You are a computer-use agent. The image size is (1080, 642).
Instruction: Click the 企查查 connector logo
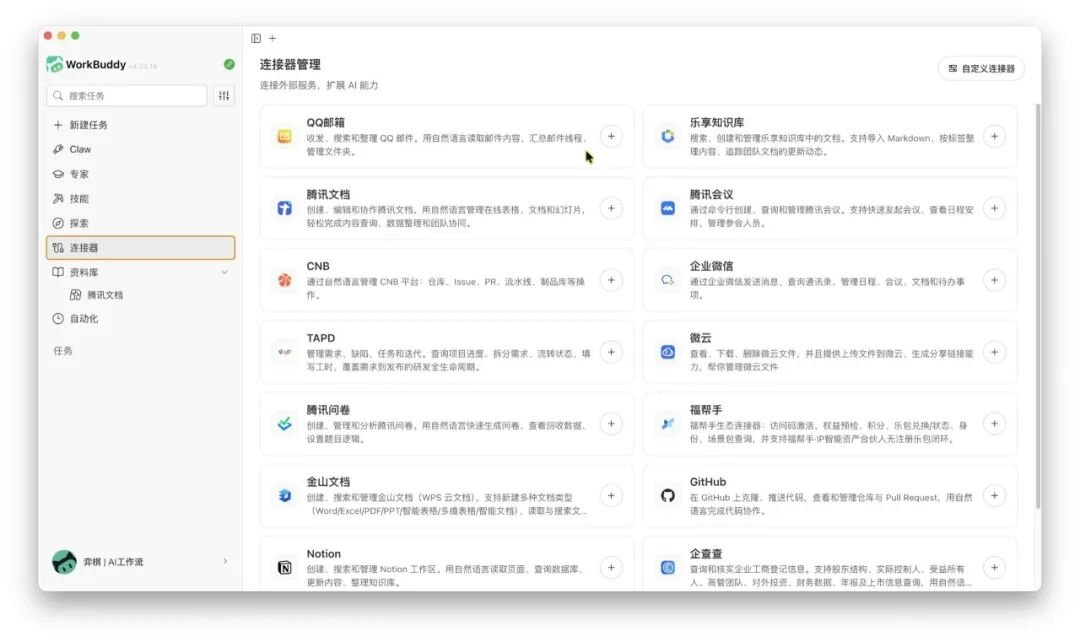click(667, 568)
